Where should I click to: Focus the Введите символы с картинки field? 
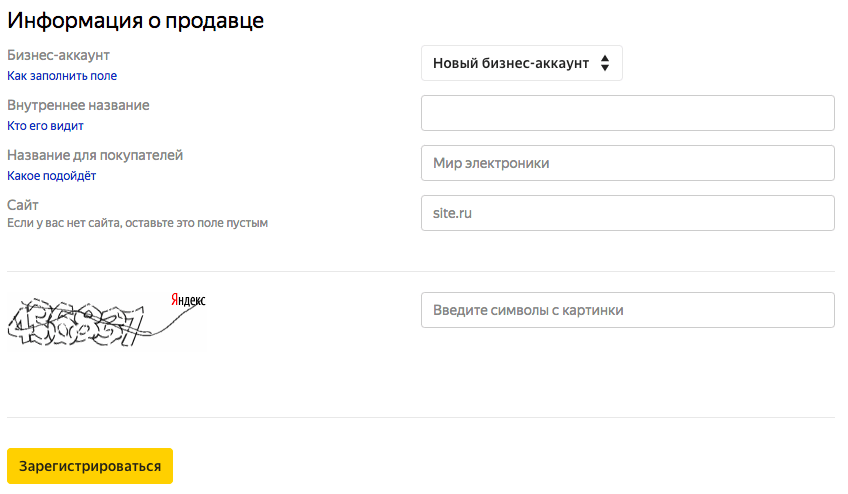(x=628, y=310)
